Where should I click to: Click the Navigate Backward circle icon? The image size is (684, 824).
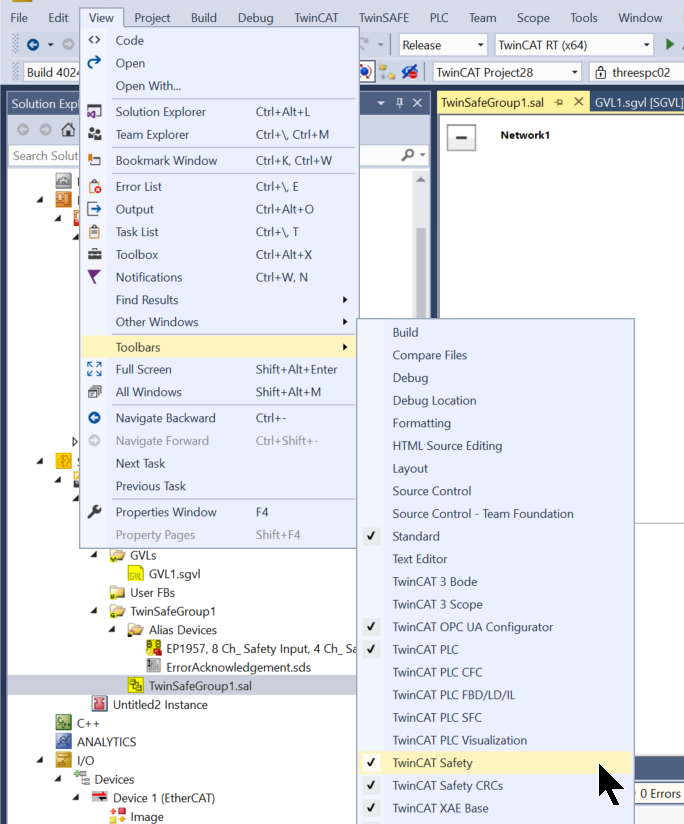click(95, 417)
